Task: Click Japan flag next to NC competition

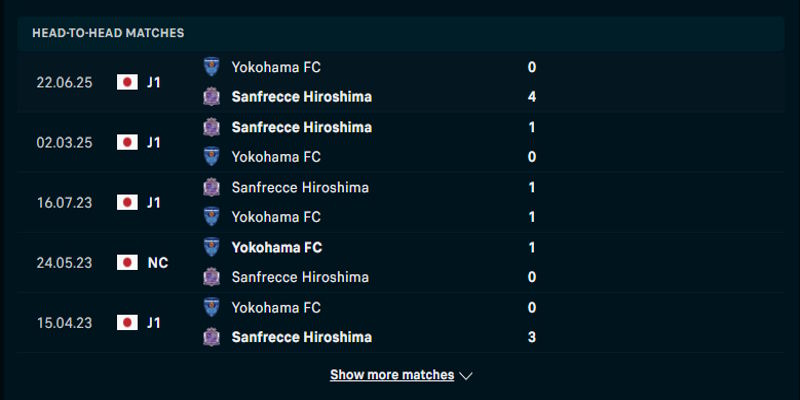Action: coord(127,262)
